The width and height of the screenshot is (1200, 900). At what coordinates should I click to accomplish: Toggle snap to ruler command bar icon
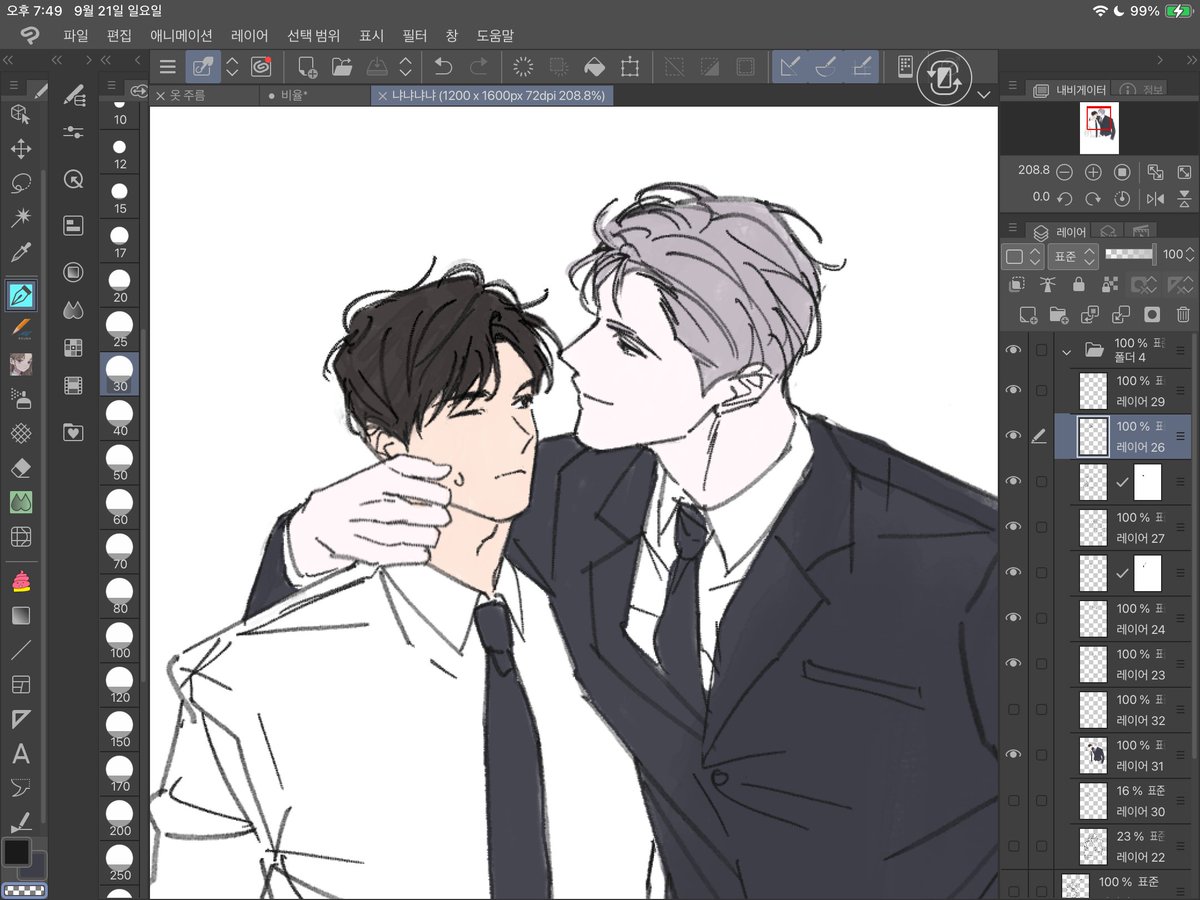click(x=790, y=67)
